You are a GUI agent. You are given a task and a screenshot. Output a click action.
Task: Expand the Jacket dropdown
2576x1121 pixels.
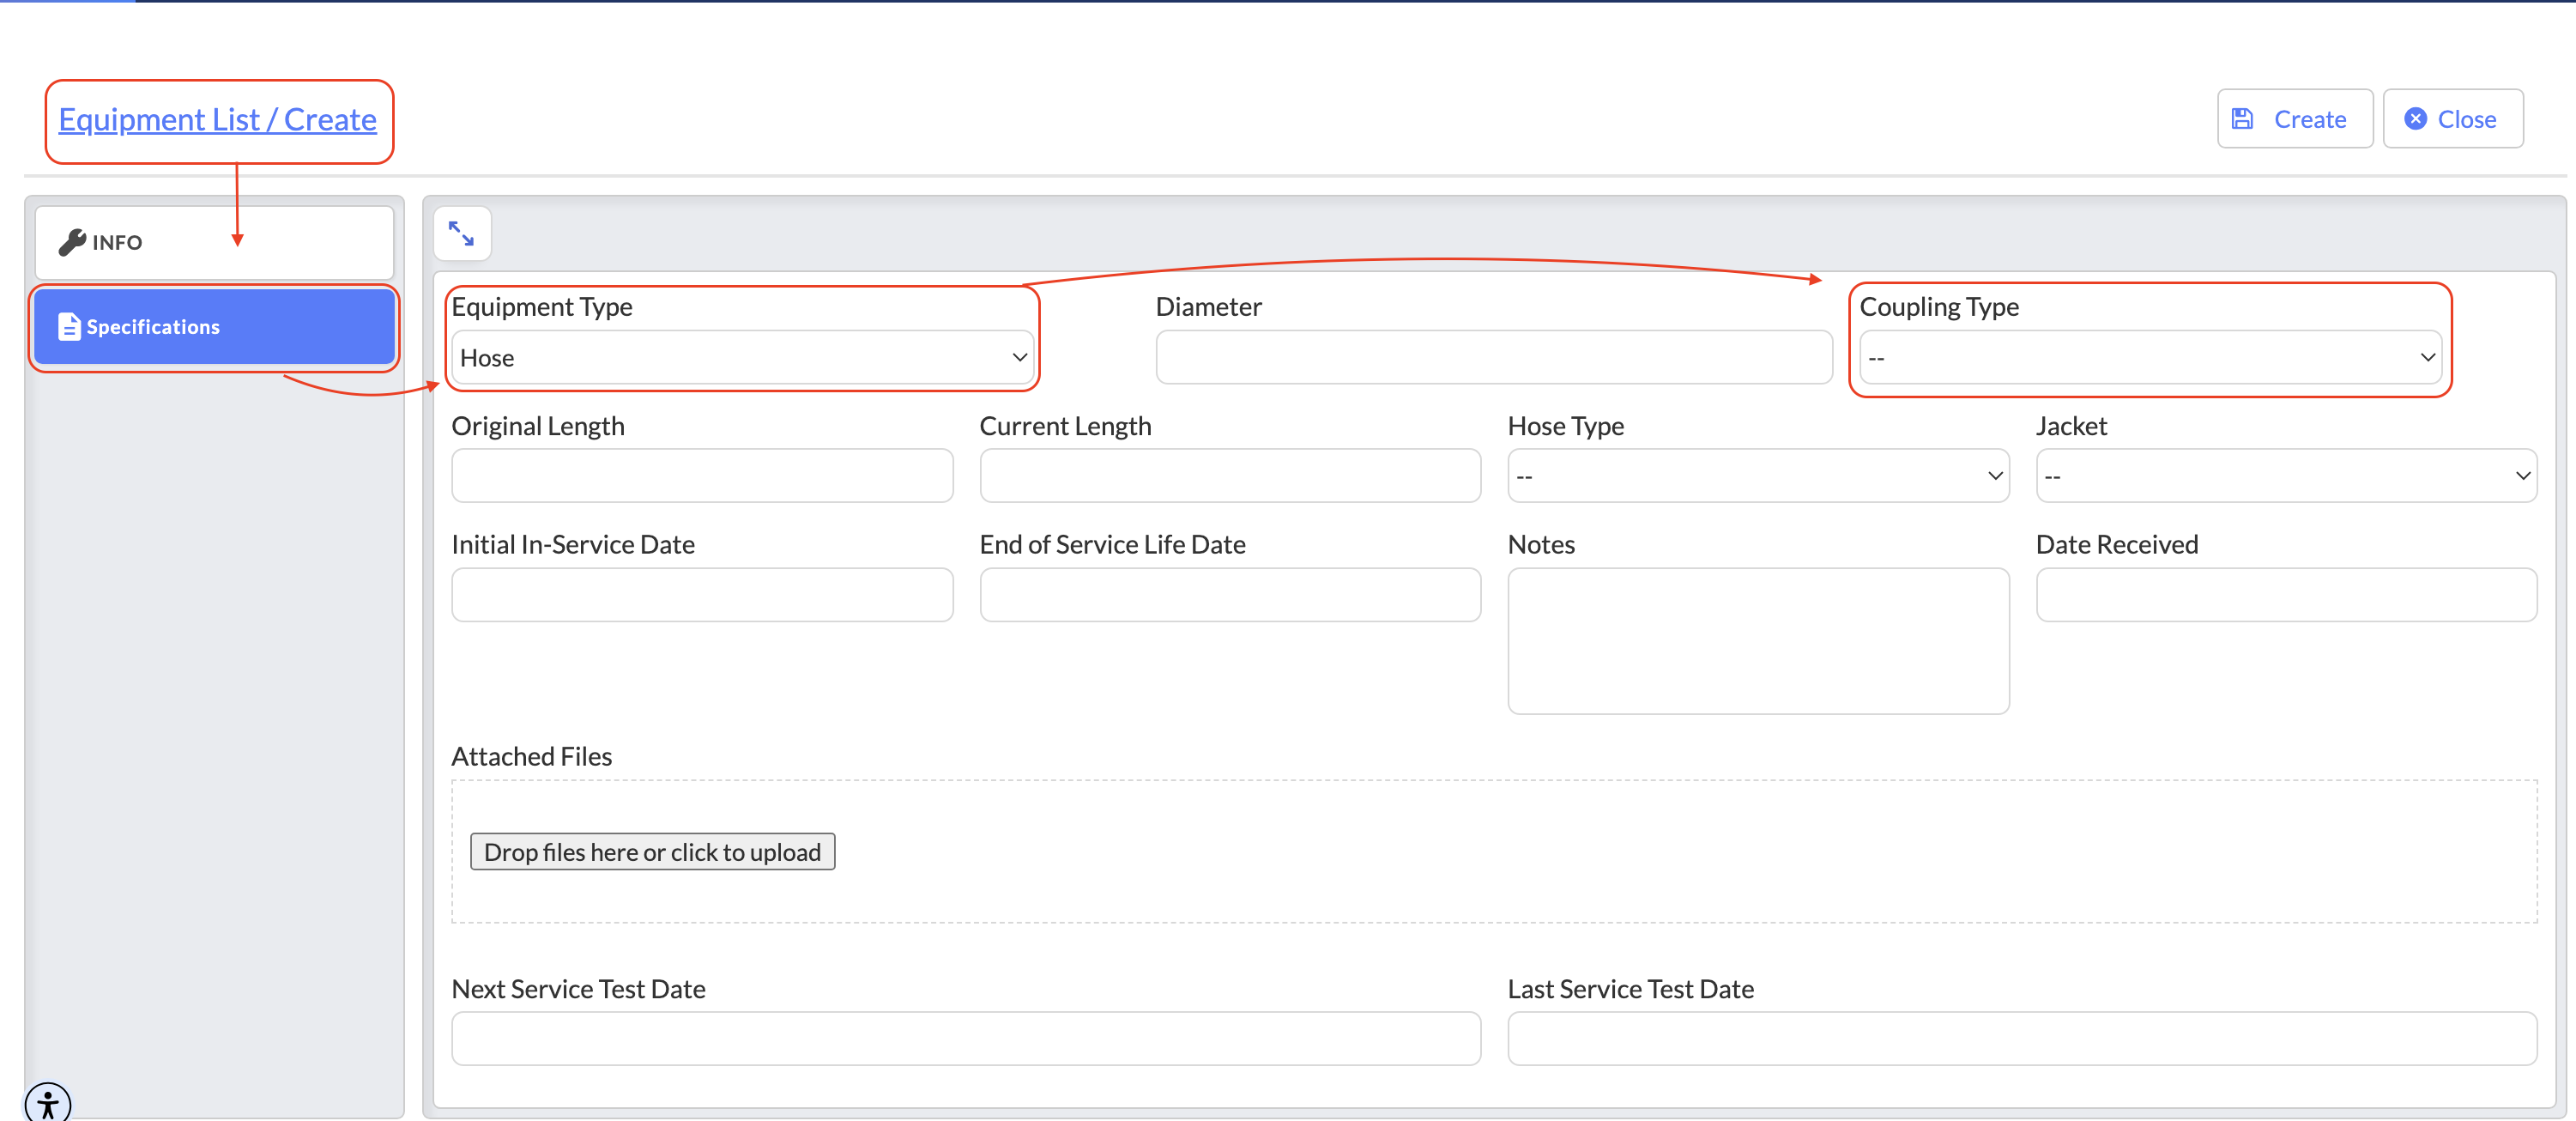(x=2286, y=476)
